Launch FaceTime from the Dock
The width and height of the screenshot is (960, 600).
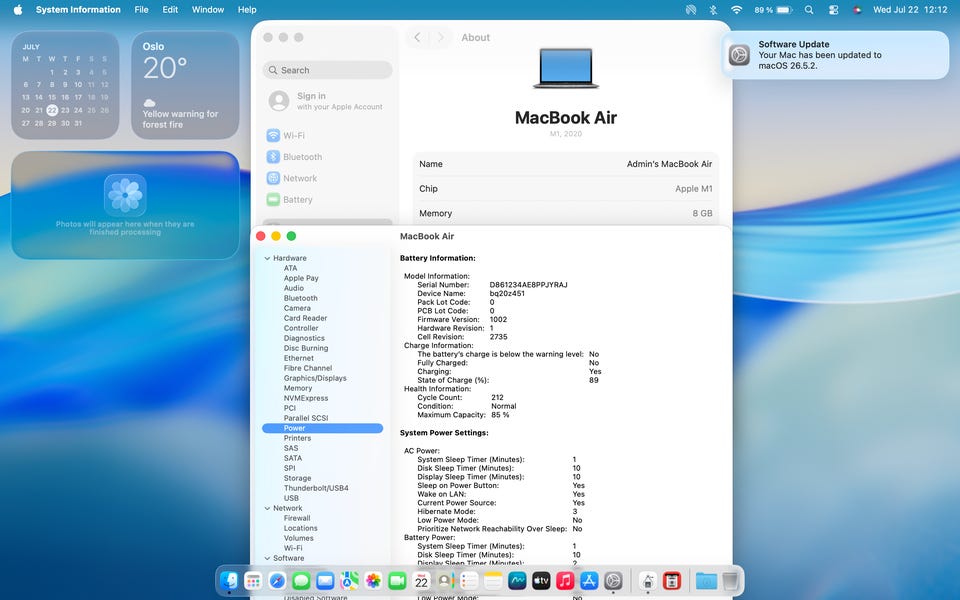(x=397, y=580)
